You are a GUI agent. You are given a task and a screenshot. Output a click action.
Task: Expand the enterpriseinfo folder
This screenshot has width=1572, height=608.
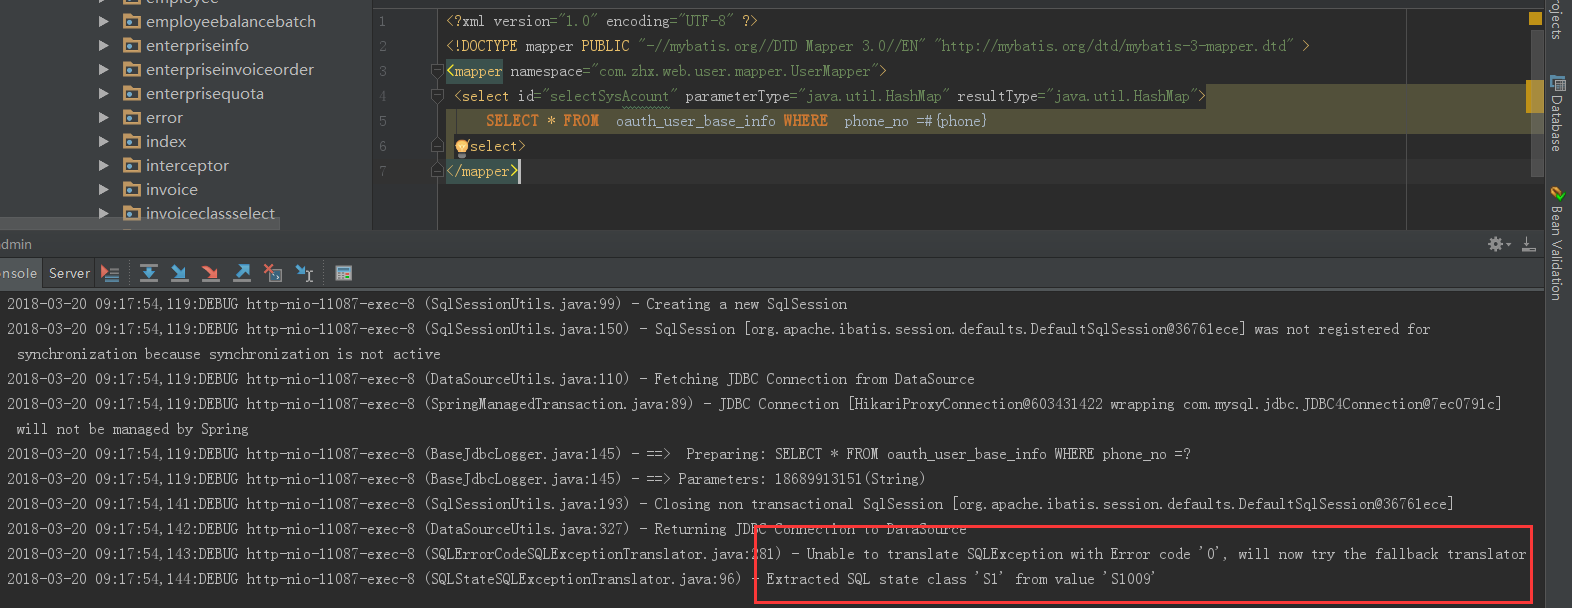(104, 45)
